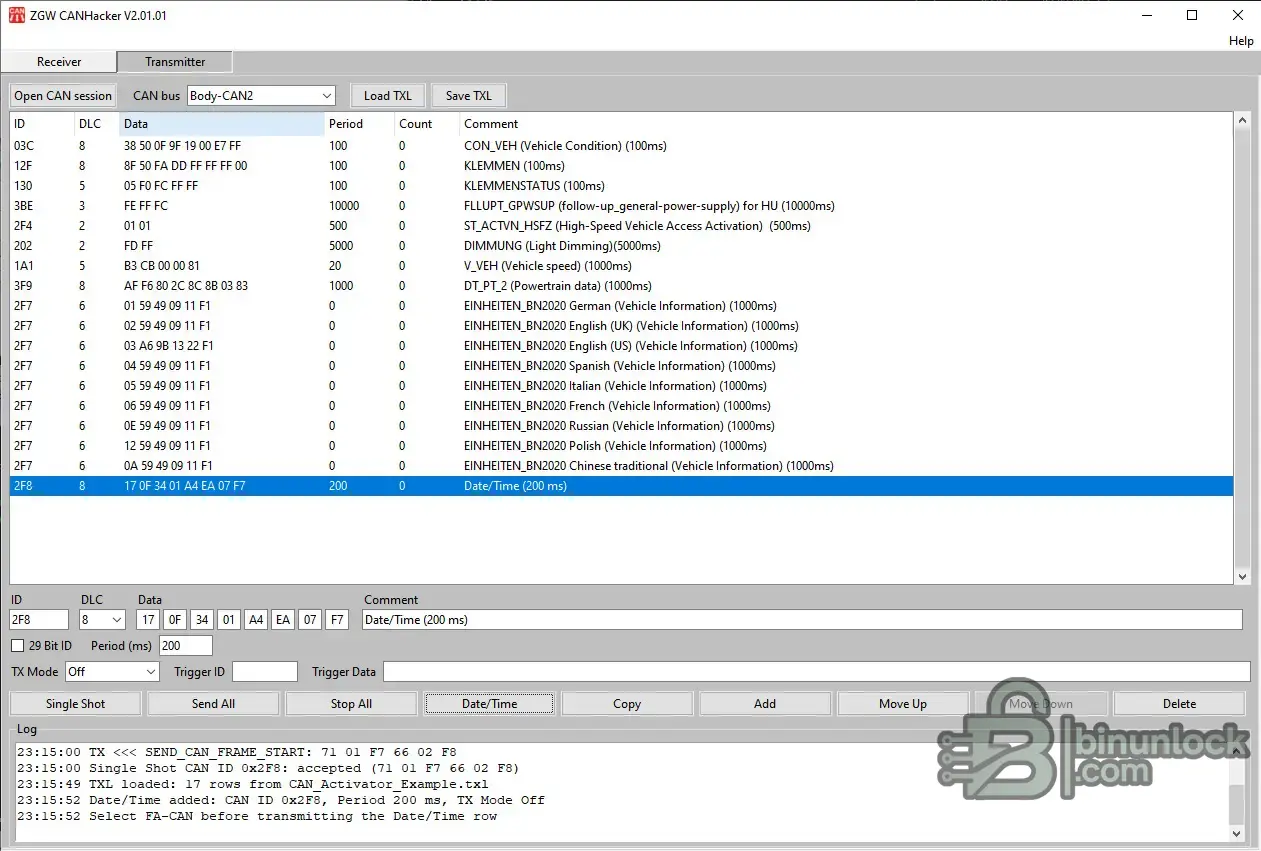Select the EINHEITEN_BN2020 French row
1261x851 pixels.
(621, 406)
